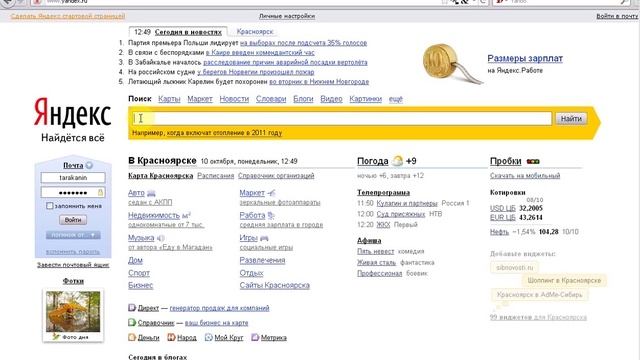
Task: Add the sibnovosti.ru widget
Action: (x=515, y=268)
